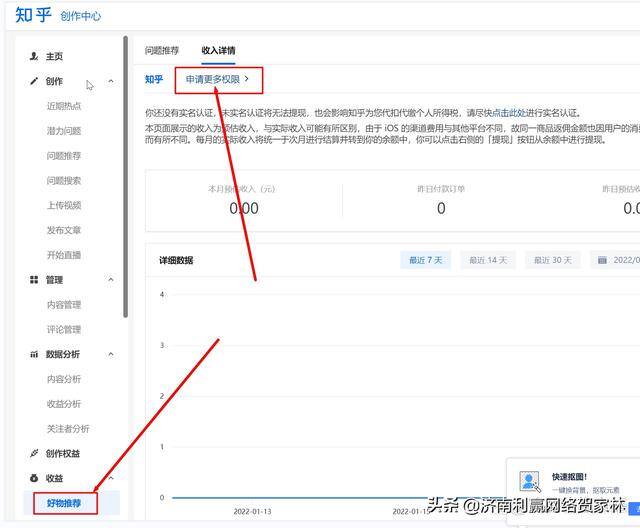Image resolution: width=640 pixels, height=528 pixels.
Task: Open the date picker calendar icon
Action: click(602, 260)
